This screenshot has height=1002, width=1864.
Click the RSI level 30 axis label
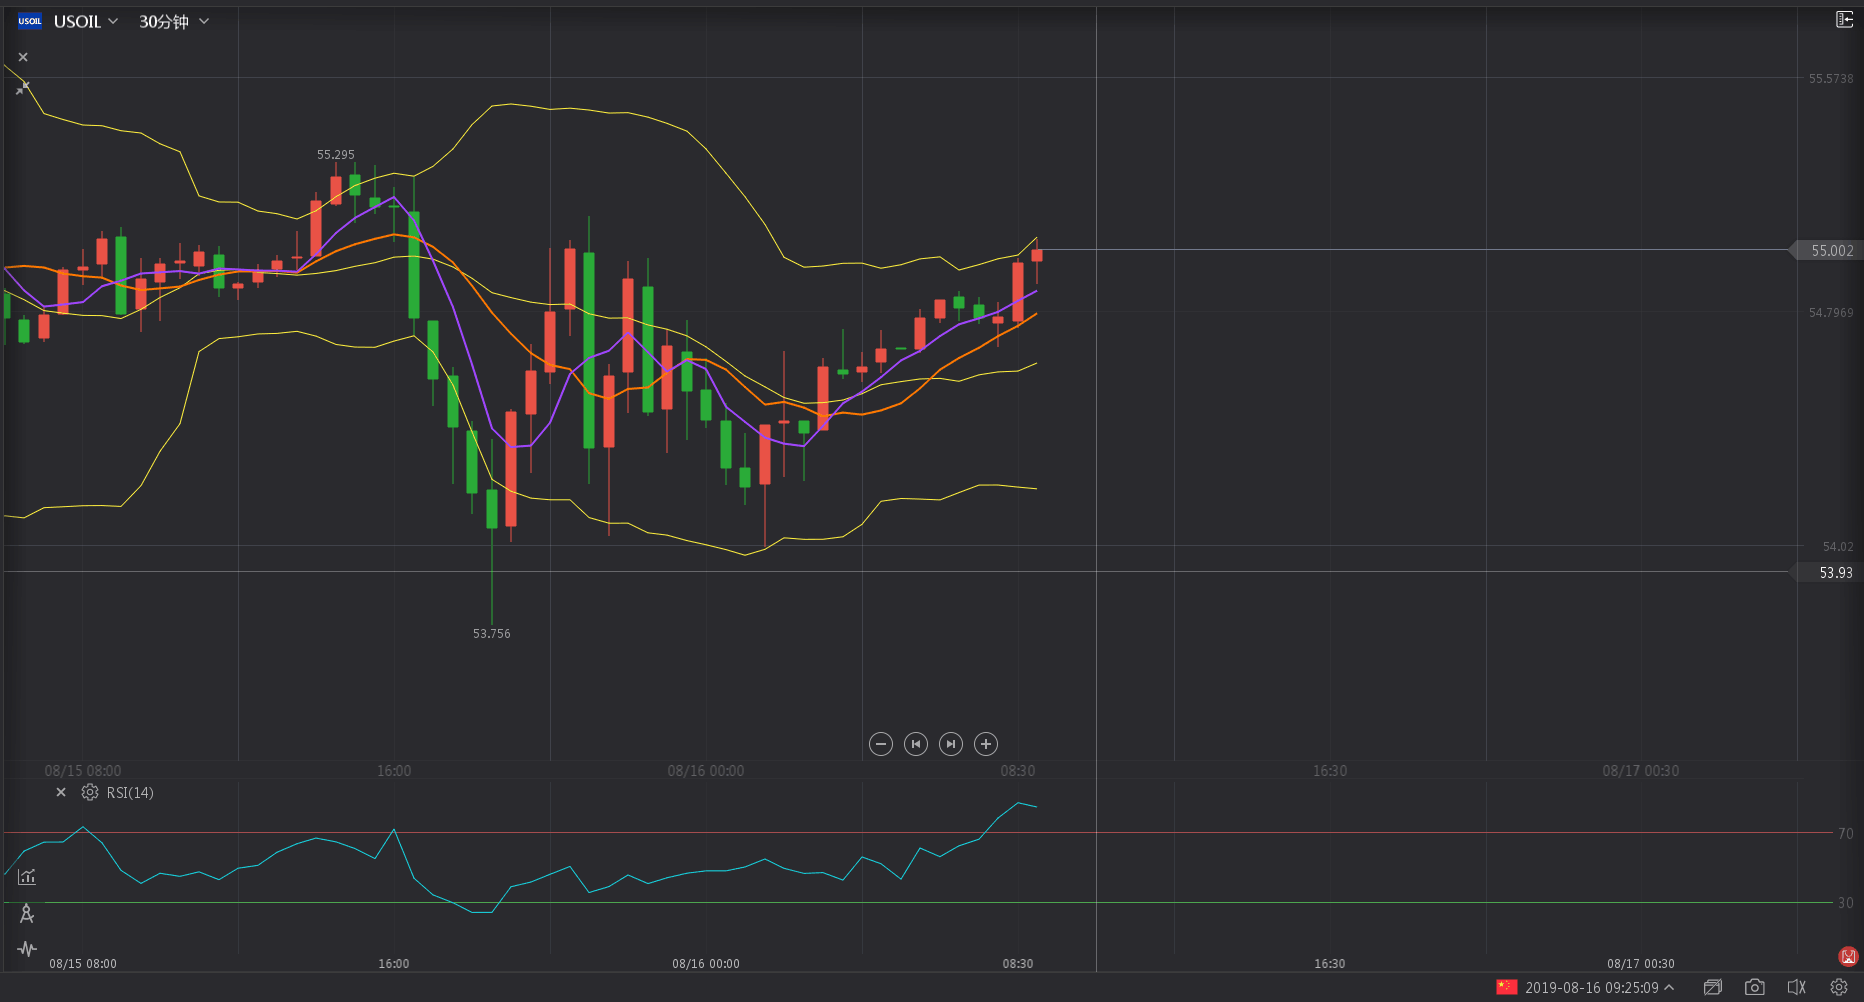pyautogui.click(x=1846, y=903)
